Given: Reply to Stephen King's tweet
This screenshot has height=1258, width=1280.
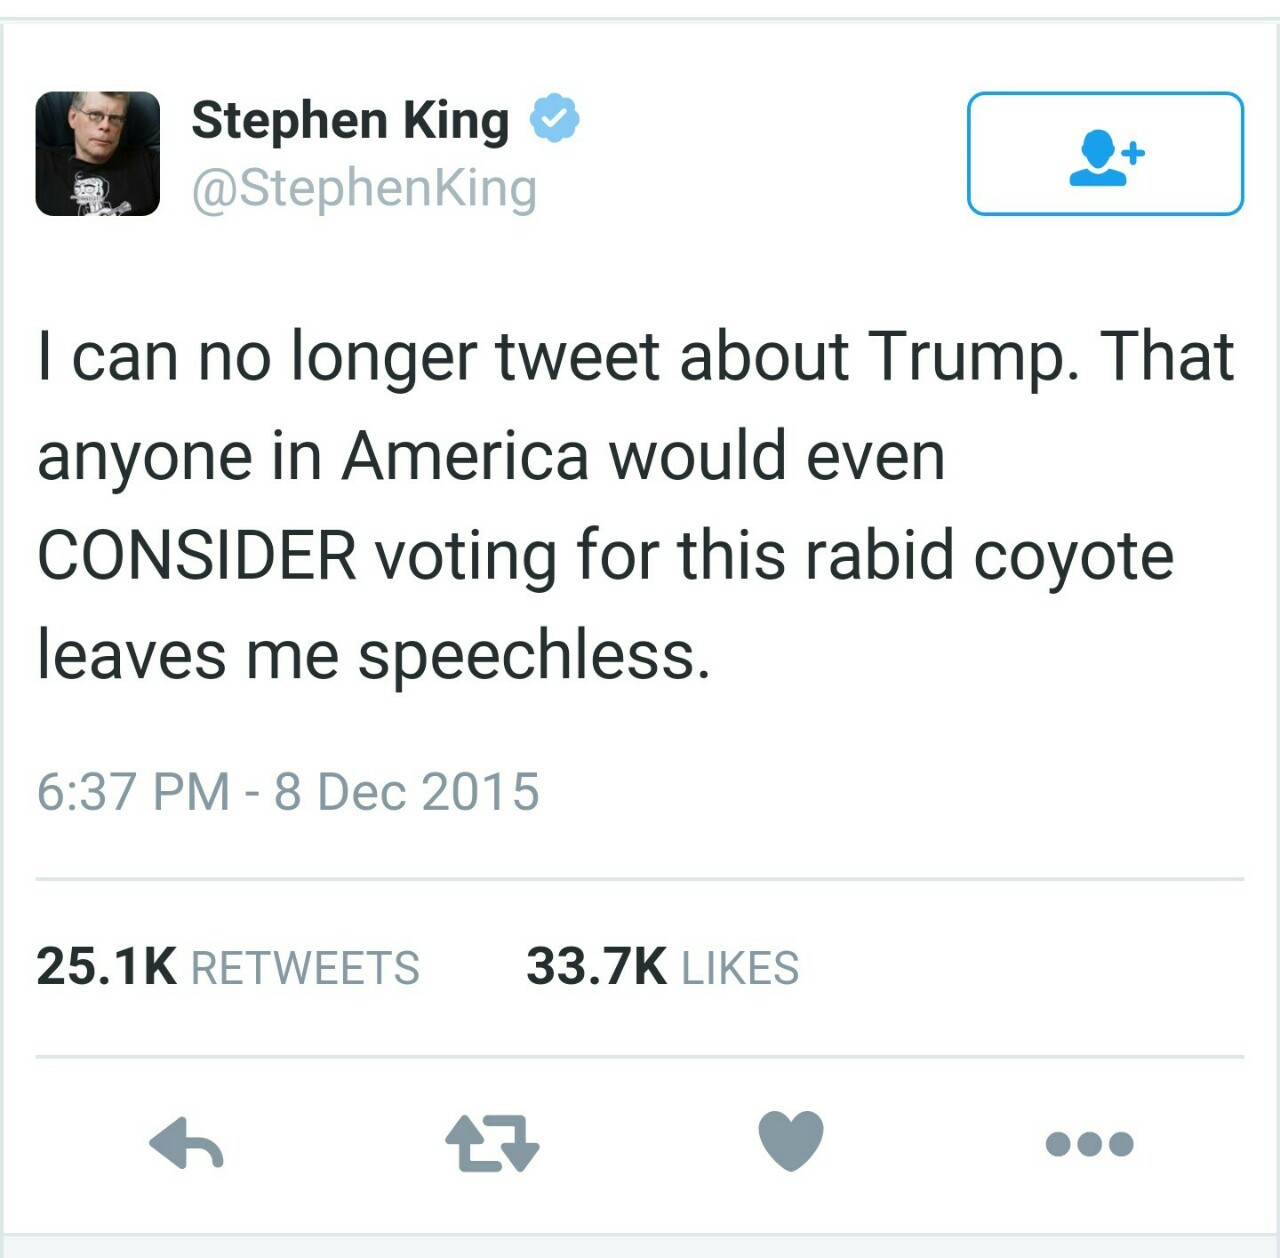Looking at the screenshot, I should pos(186,1142).
